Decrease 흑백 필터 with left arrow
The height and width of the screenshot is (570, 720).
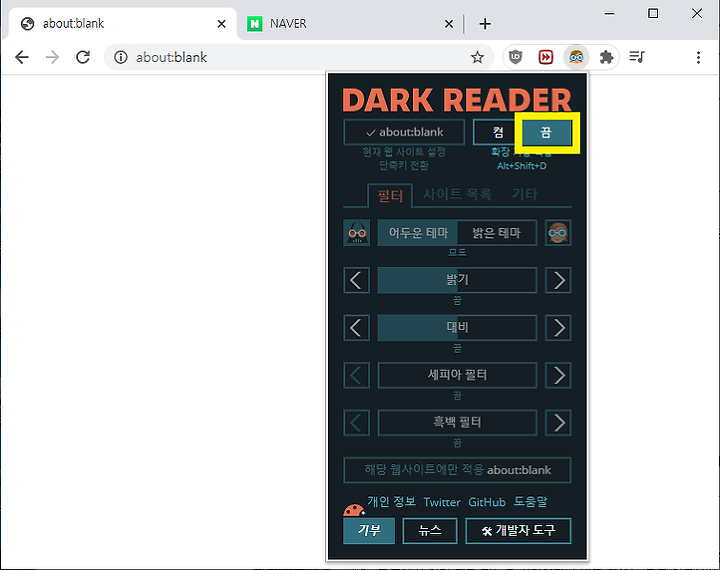click(357, 423)
